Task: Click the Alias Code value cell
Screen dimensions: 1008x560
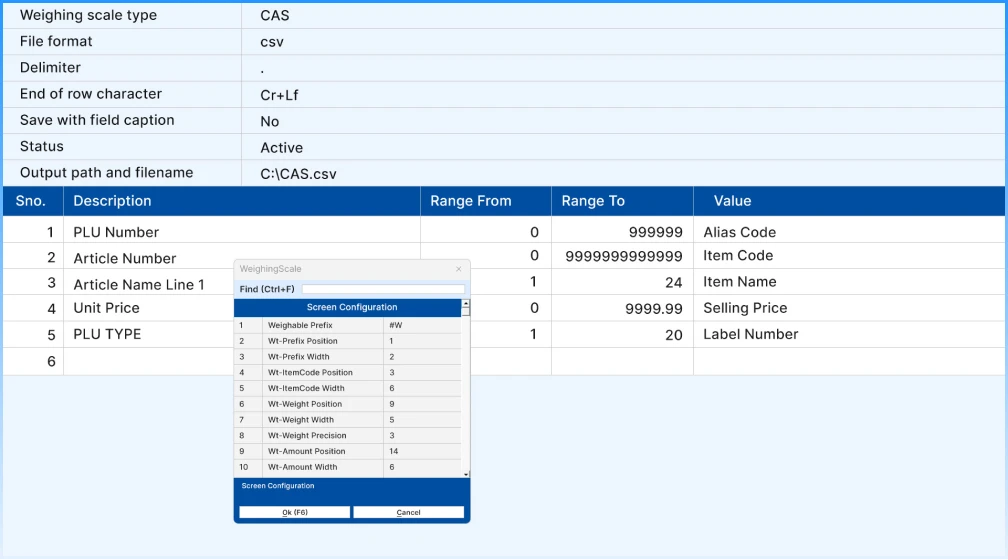Action: [849, 232]
